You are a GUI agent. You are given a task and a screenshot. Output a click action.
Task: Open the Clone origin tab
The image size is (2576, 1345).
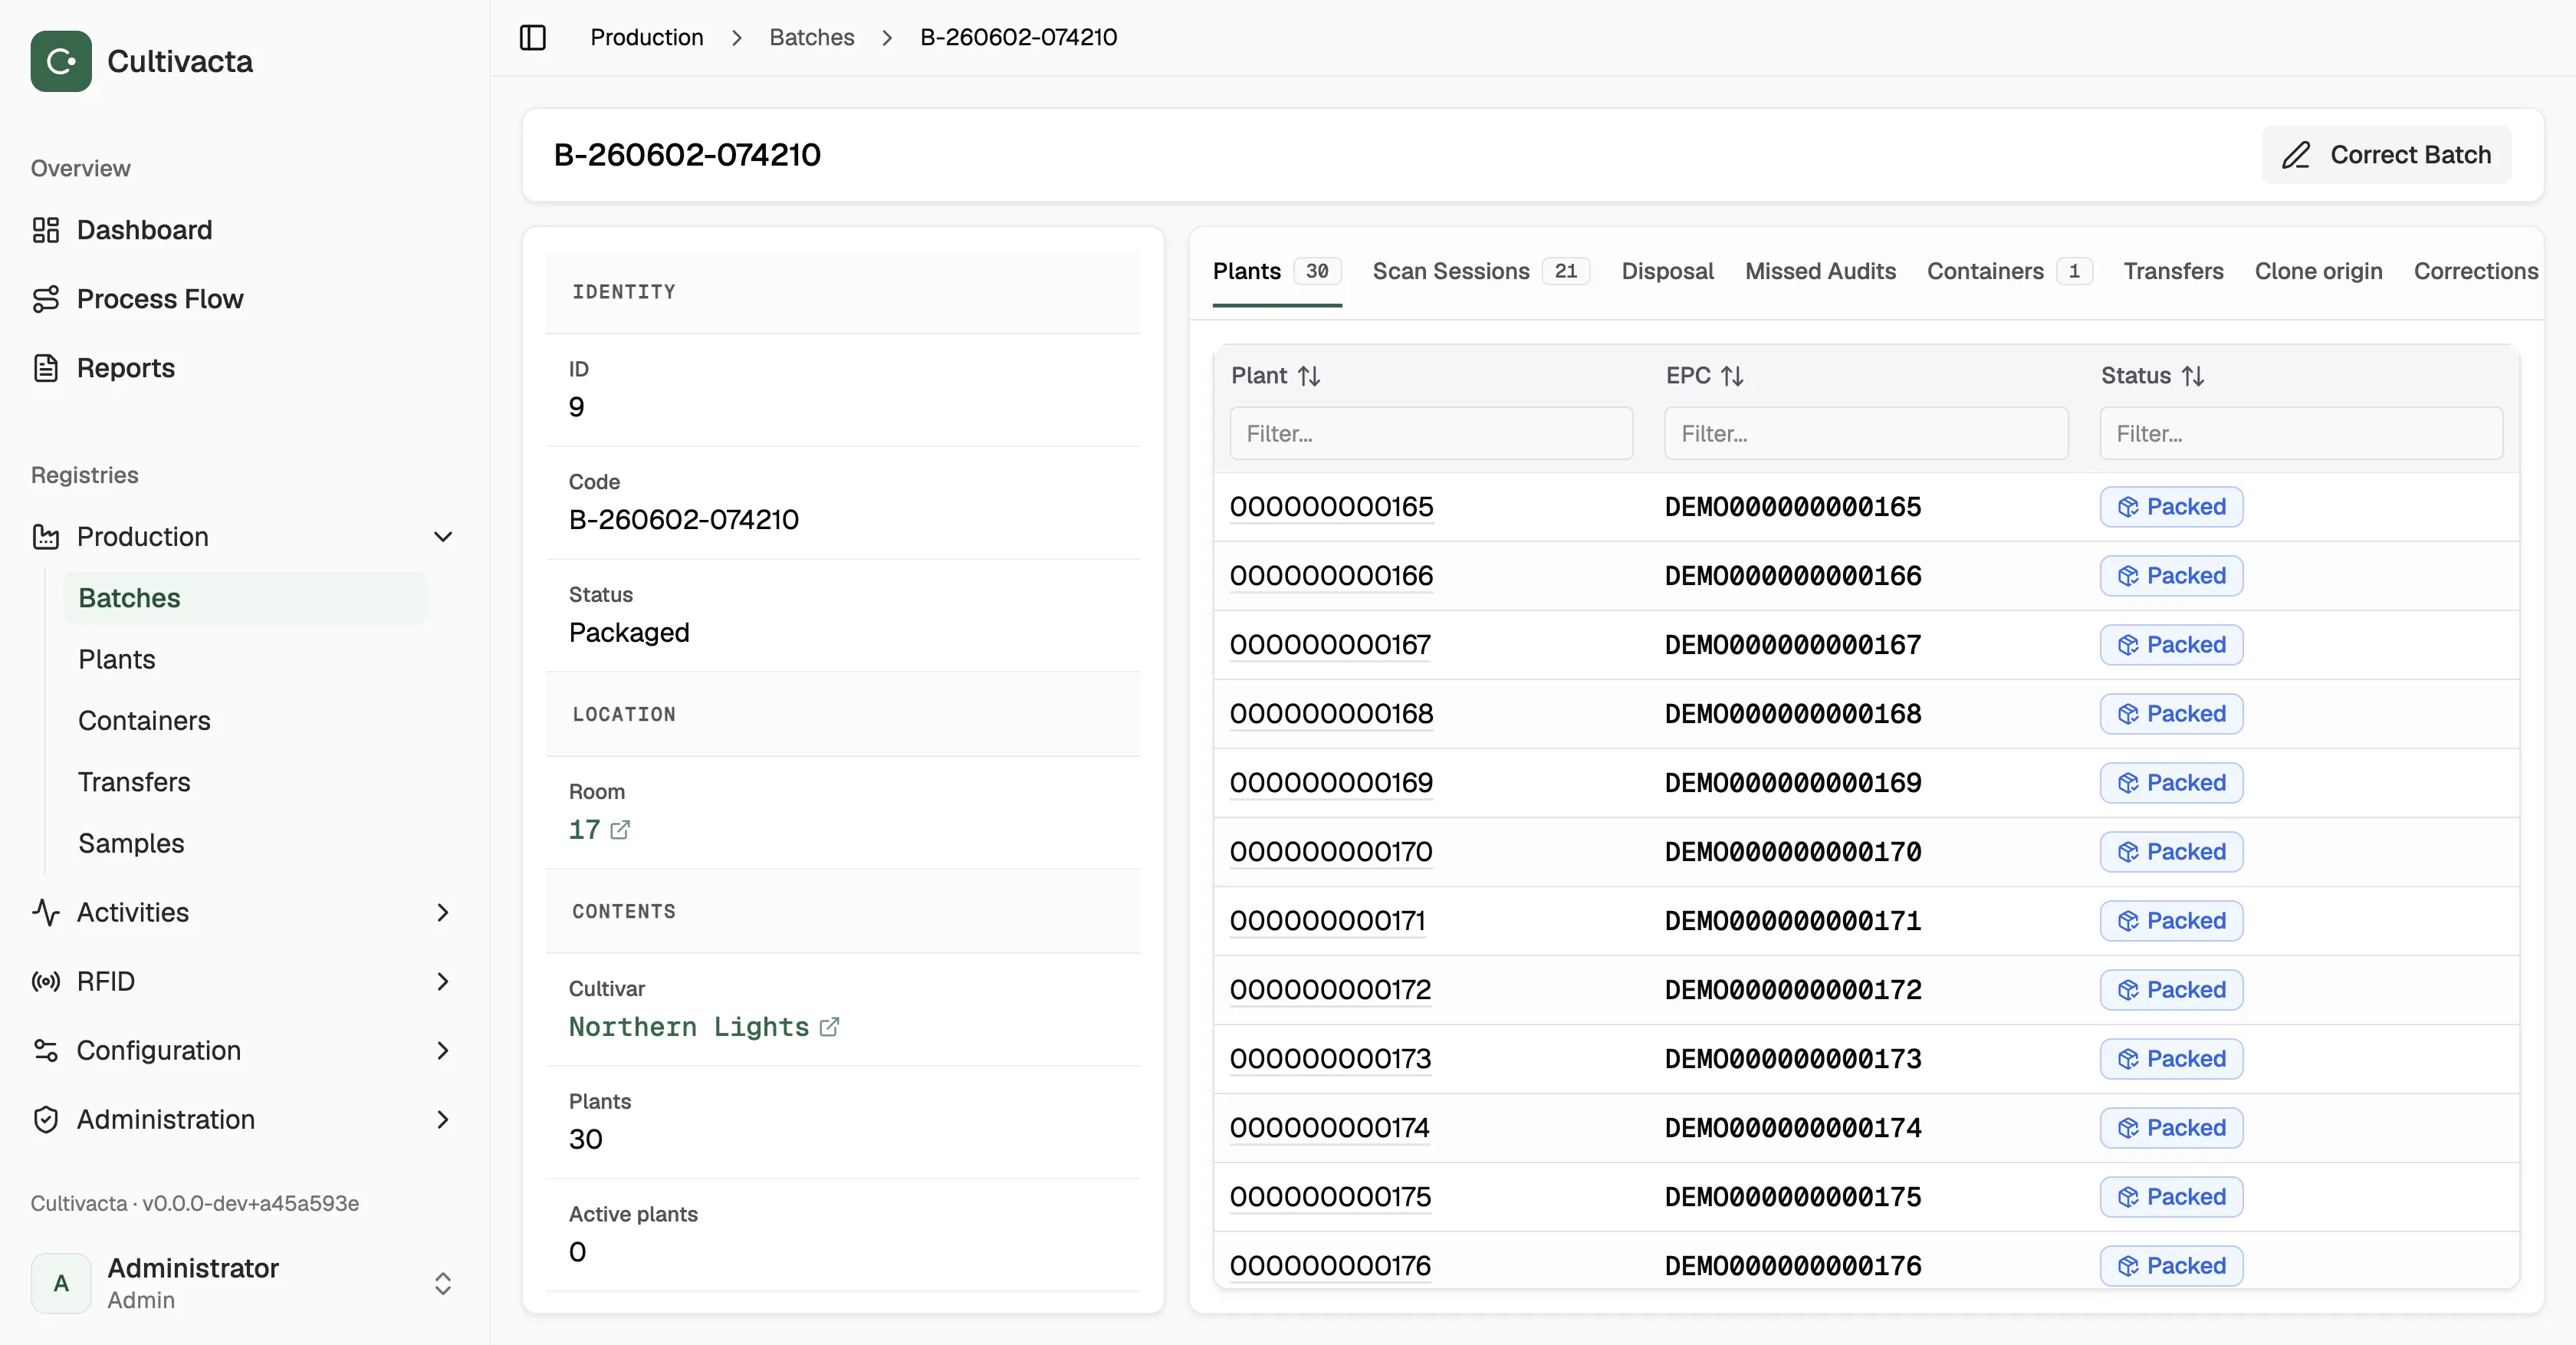2318,271
